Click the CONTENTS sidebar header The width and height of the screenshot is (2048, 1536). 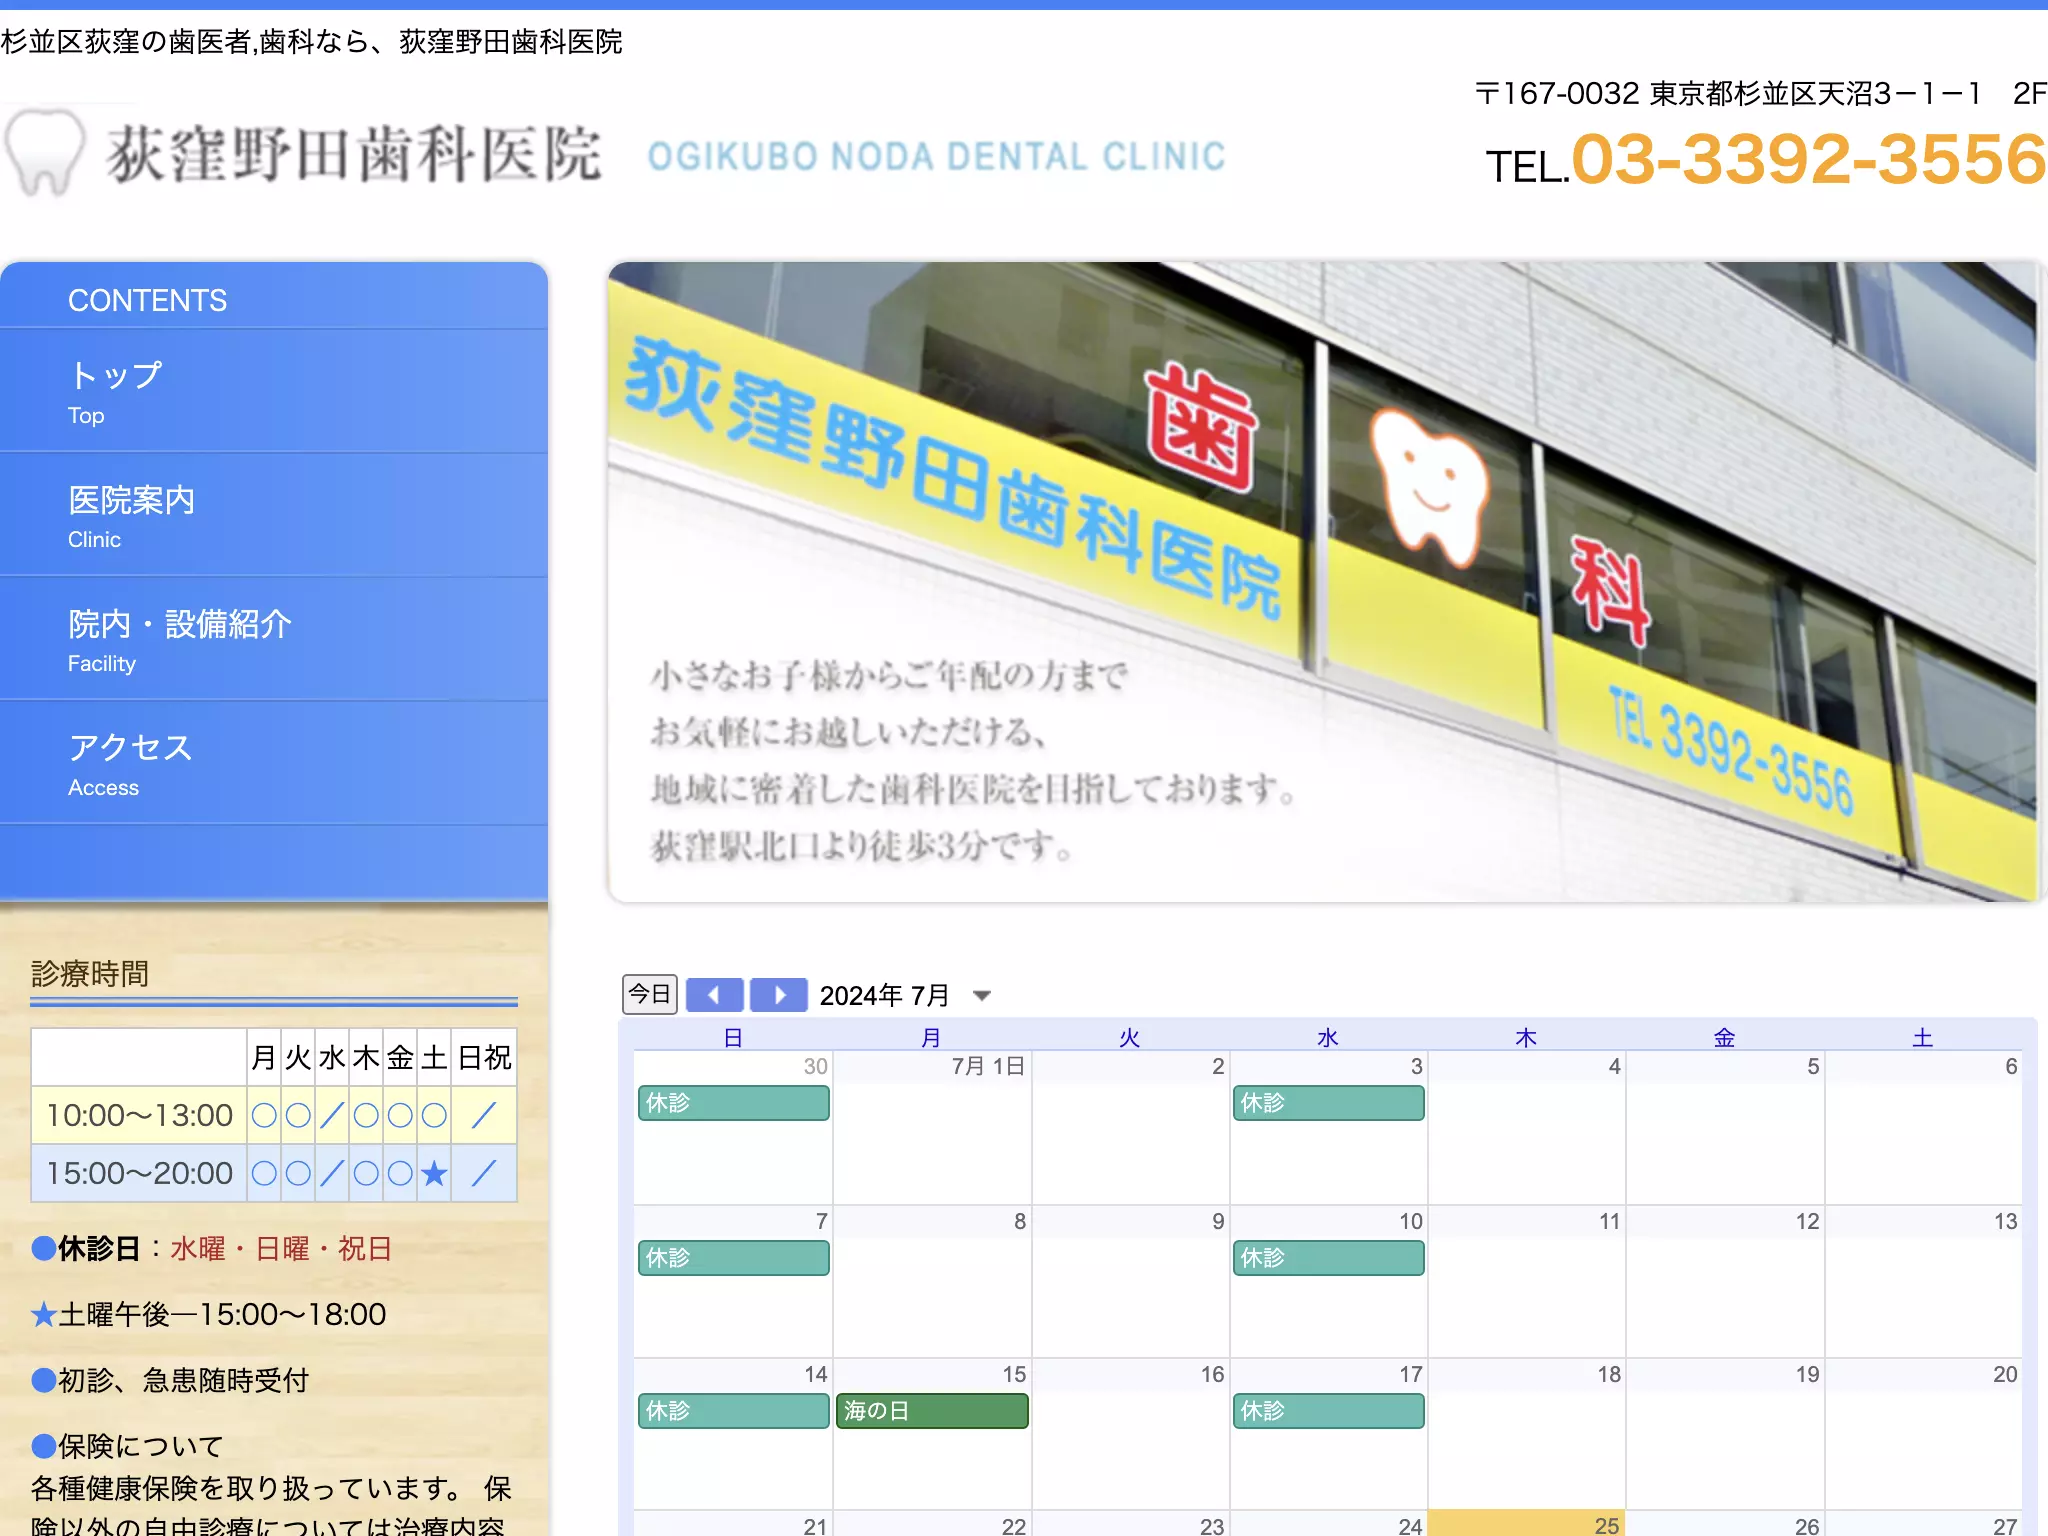pos(147,300)
